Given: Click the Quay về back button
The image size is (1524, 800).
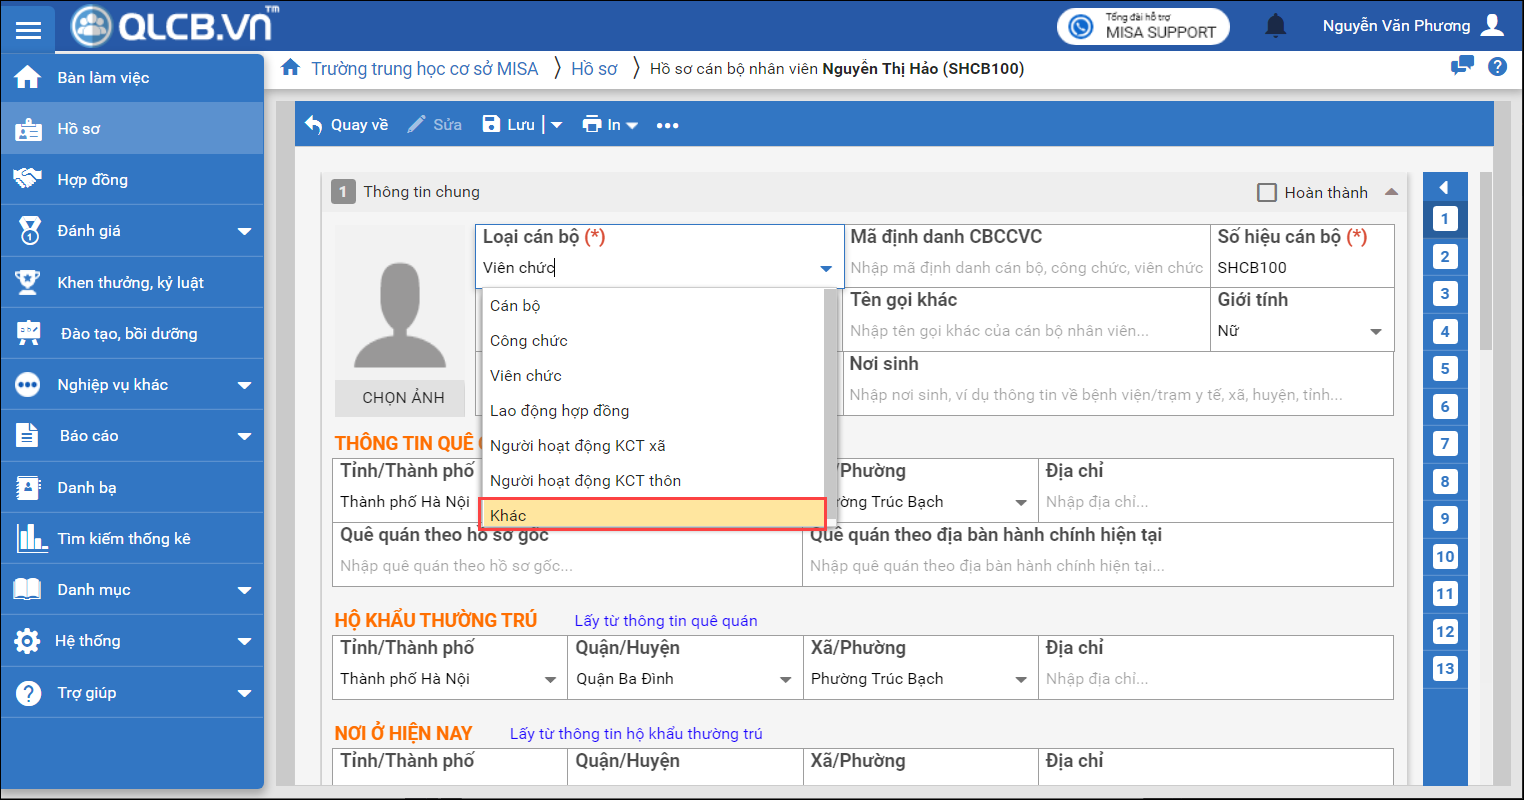Looking at the screenshot, I should pos(346,125).
